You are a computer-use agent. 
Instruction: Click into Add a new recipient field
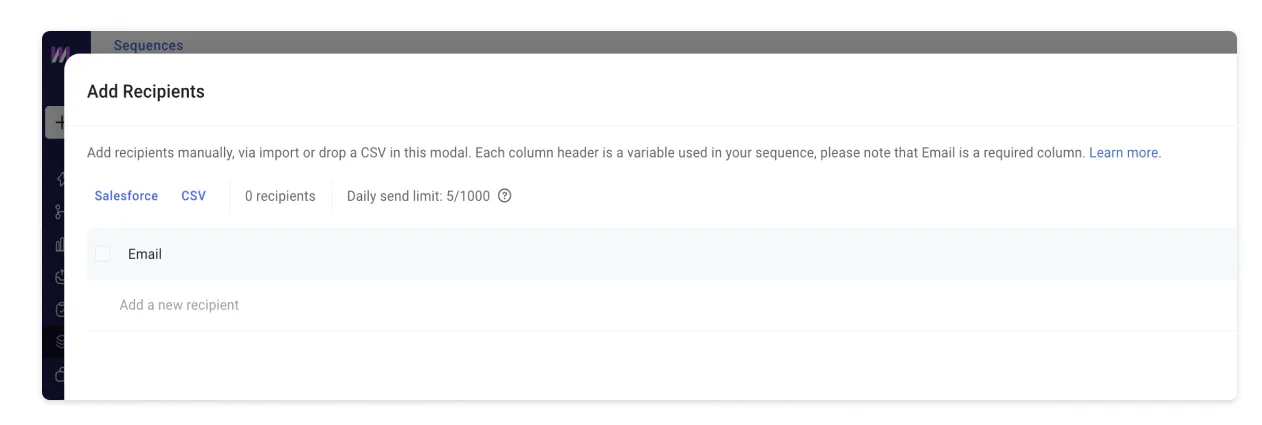(x=662, y=305)
